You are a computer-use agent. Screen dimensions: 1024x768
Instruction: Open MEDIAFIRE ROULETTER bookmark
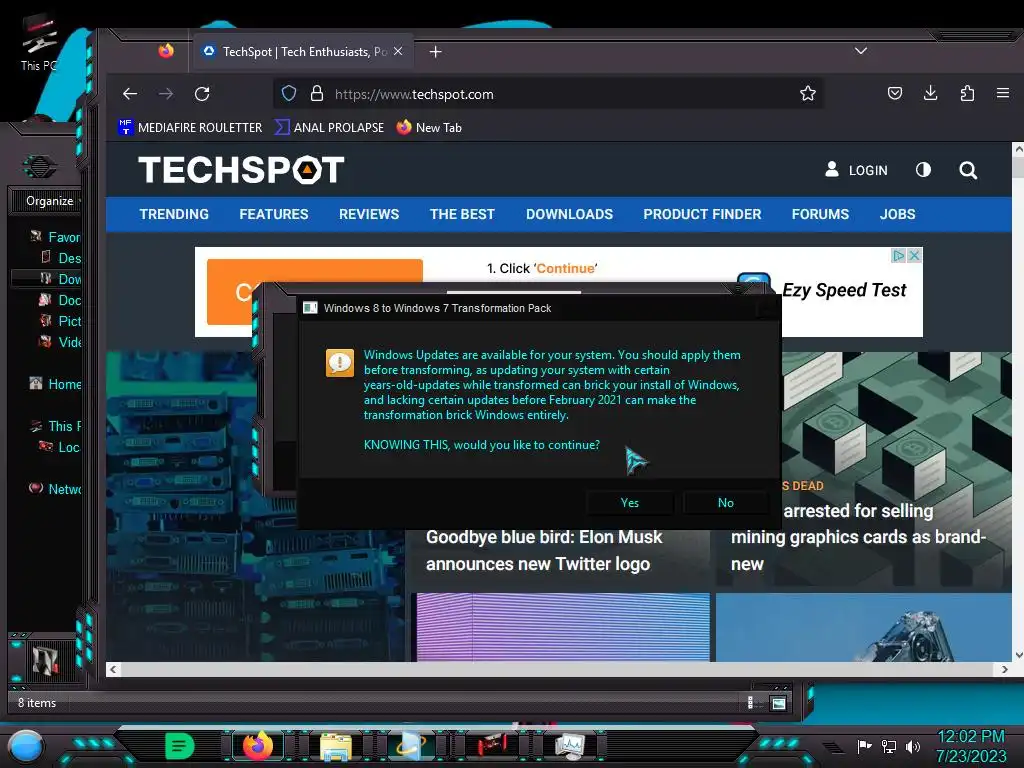point(190,127)
